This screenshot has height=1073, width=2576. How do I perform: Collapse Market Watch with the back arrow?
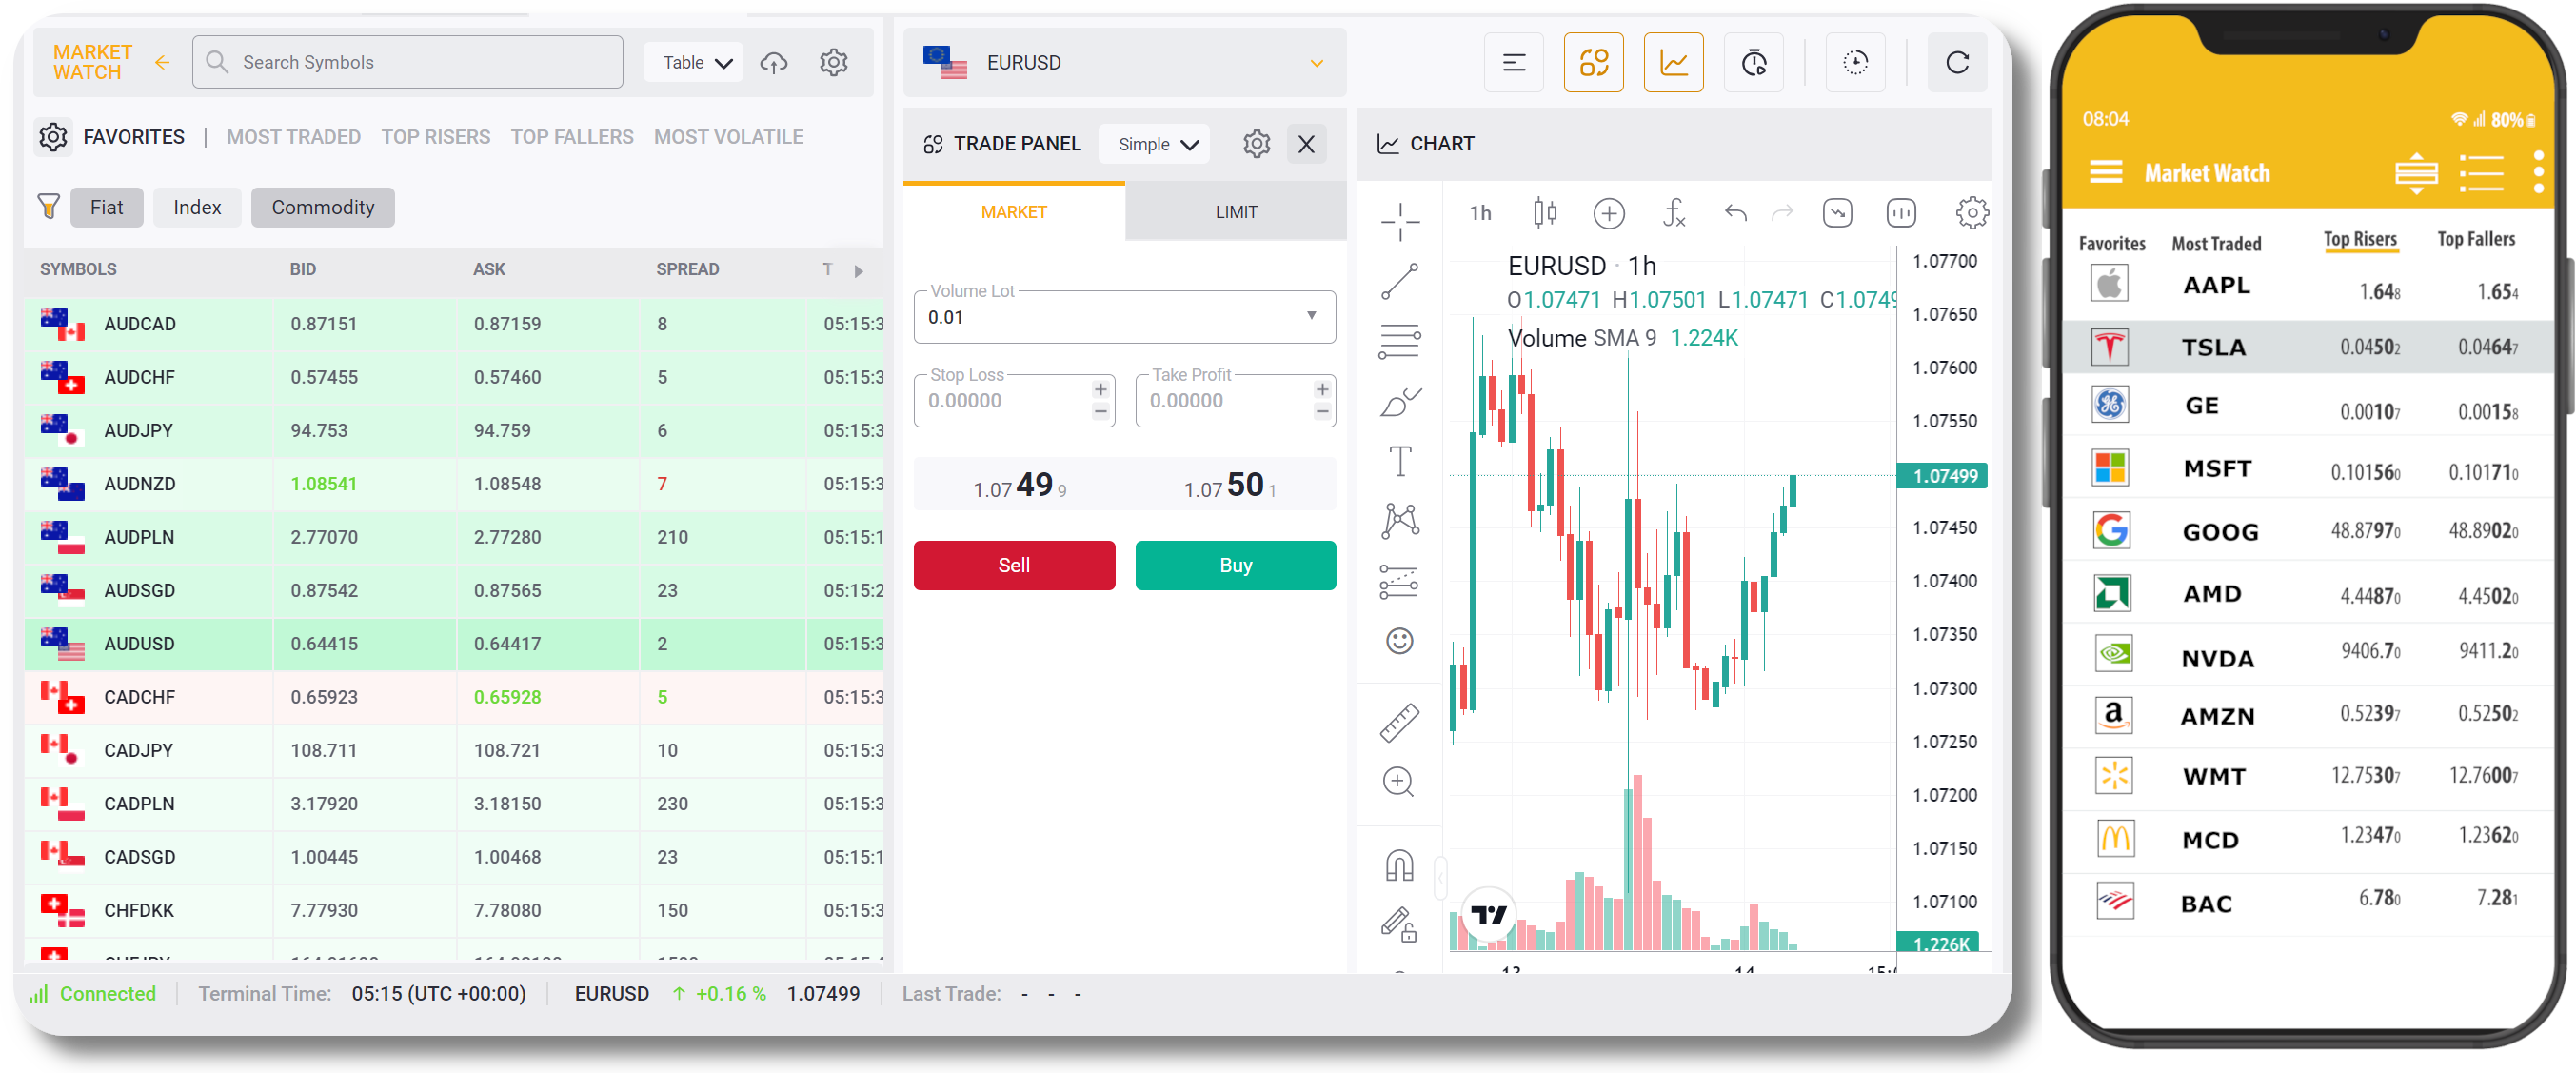(x=162, y=62)
